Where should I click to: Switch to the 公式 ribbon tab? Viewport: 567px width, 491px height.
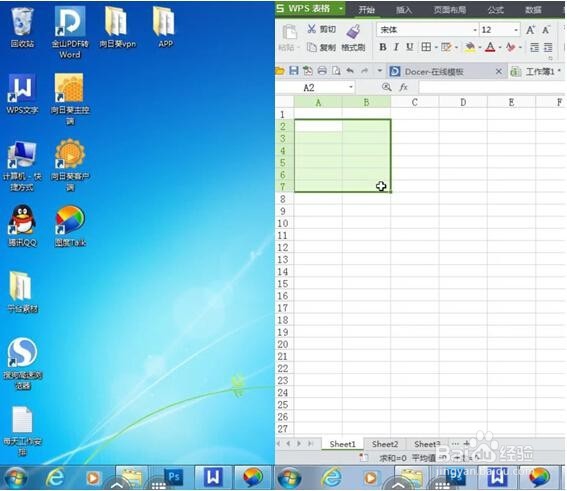(495, 10)
